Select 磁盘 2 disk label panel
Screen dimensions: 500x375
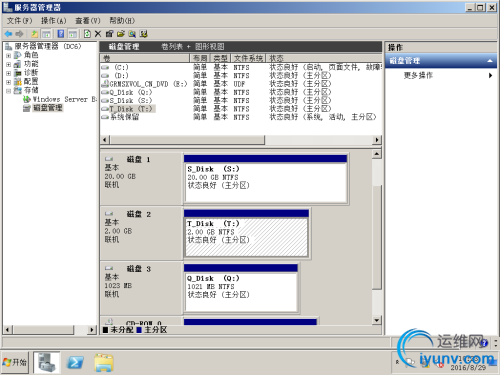141,233
